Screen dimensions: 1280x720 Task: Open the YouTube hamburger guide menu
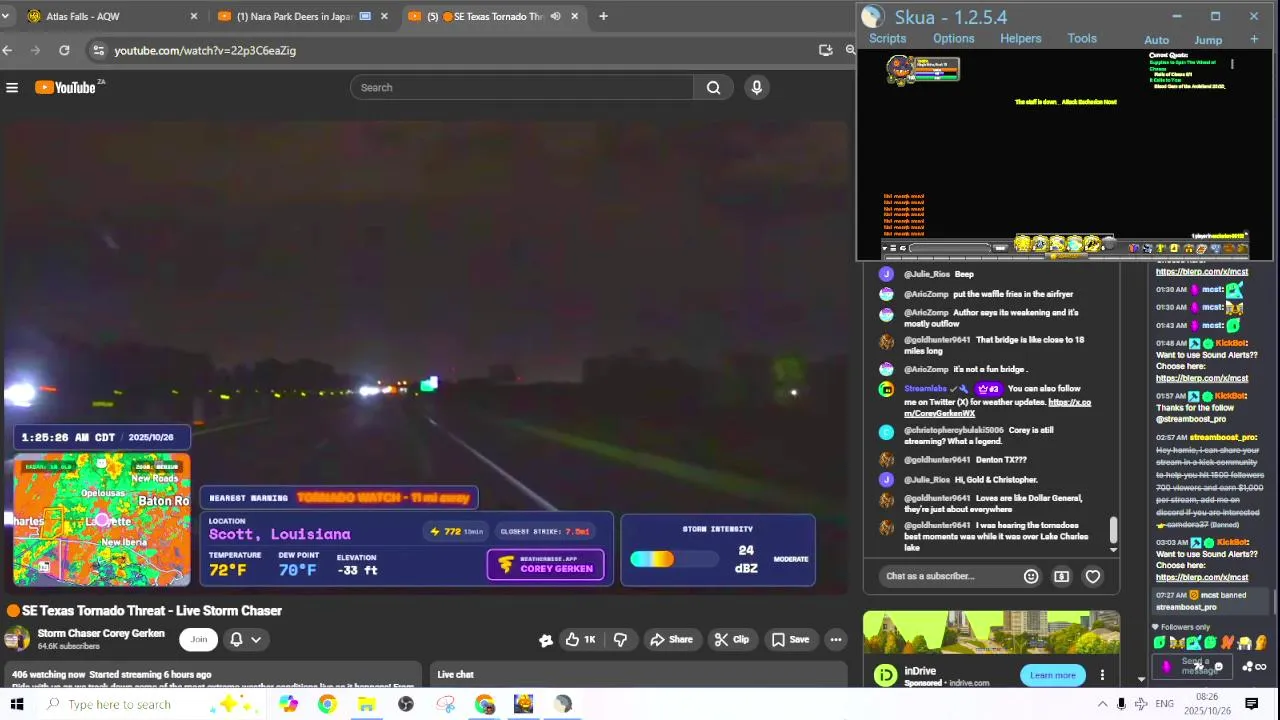tap(12, 88)
